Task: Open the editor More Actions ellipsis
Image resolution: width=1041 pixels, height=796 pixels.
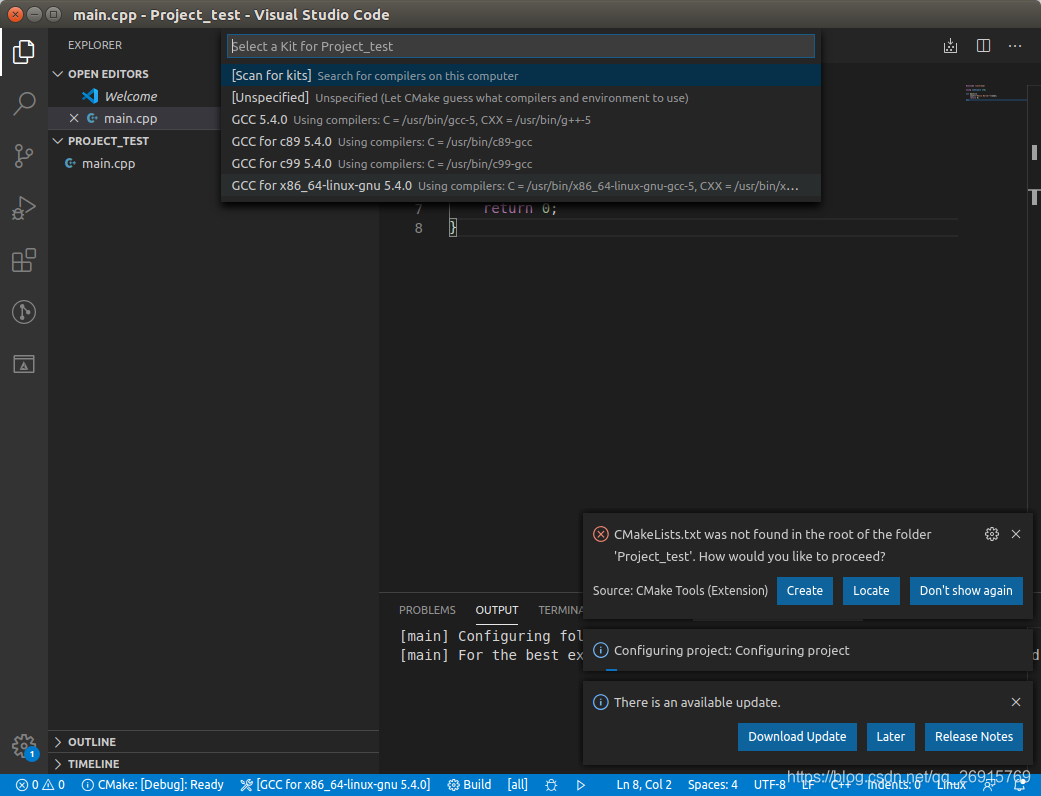Action: [1015, 46]
